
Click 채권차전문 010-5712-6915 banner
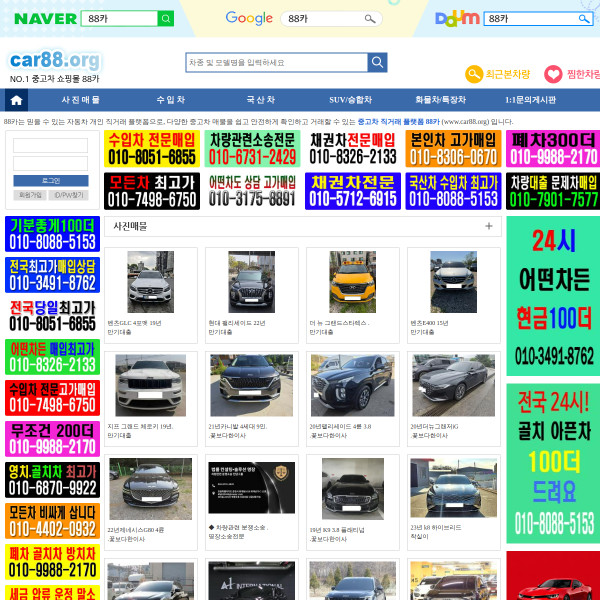[x=353, y=191]
